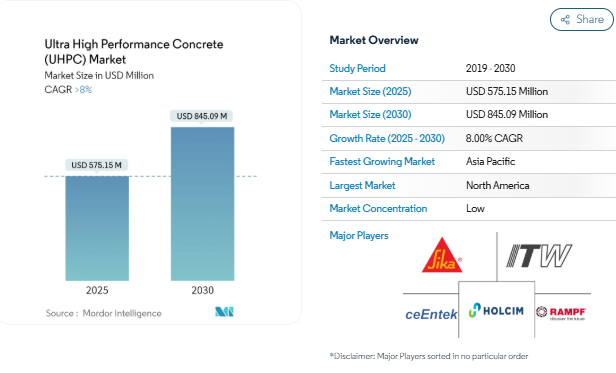
Task: Click the Largest Market label
Action: (x=362, y=186)
